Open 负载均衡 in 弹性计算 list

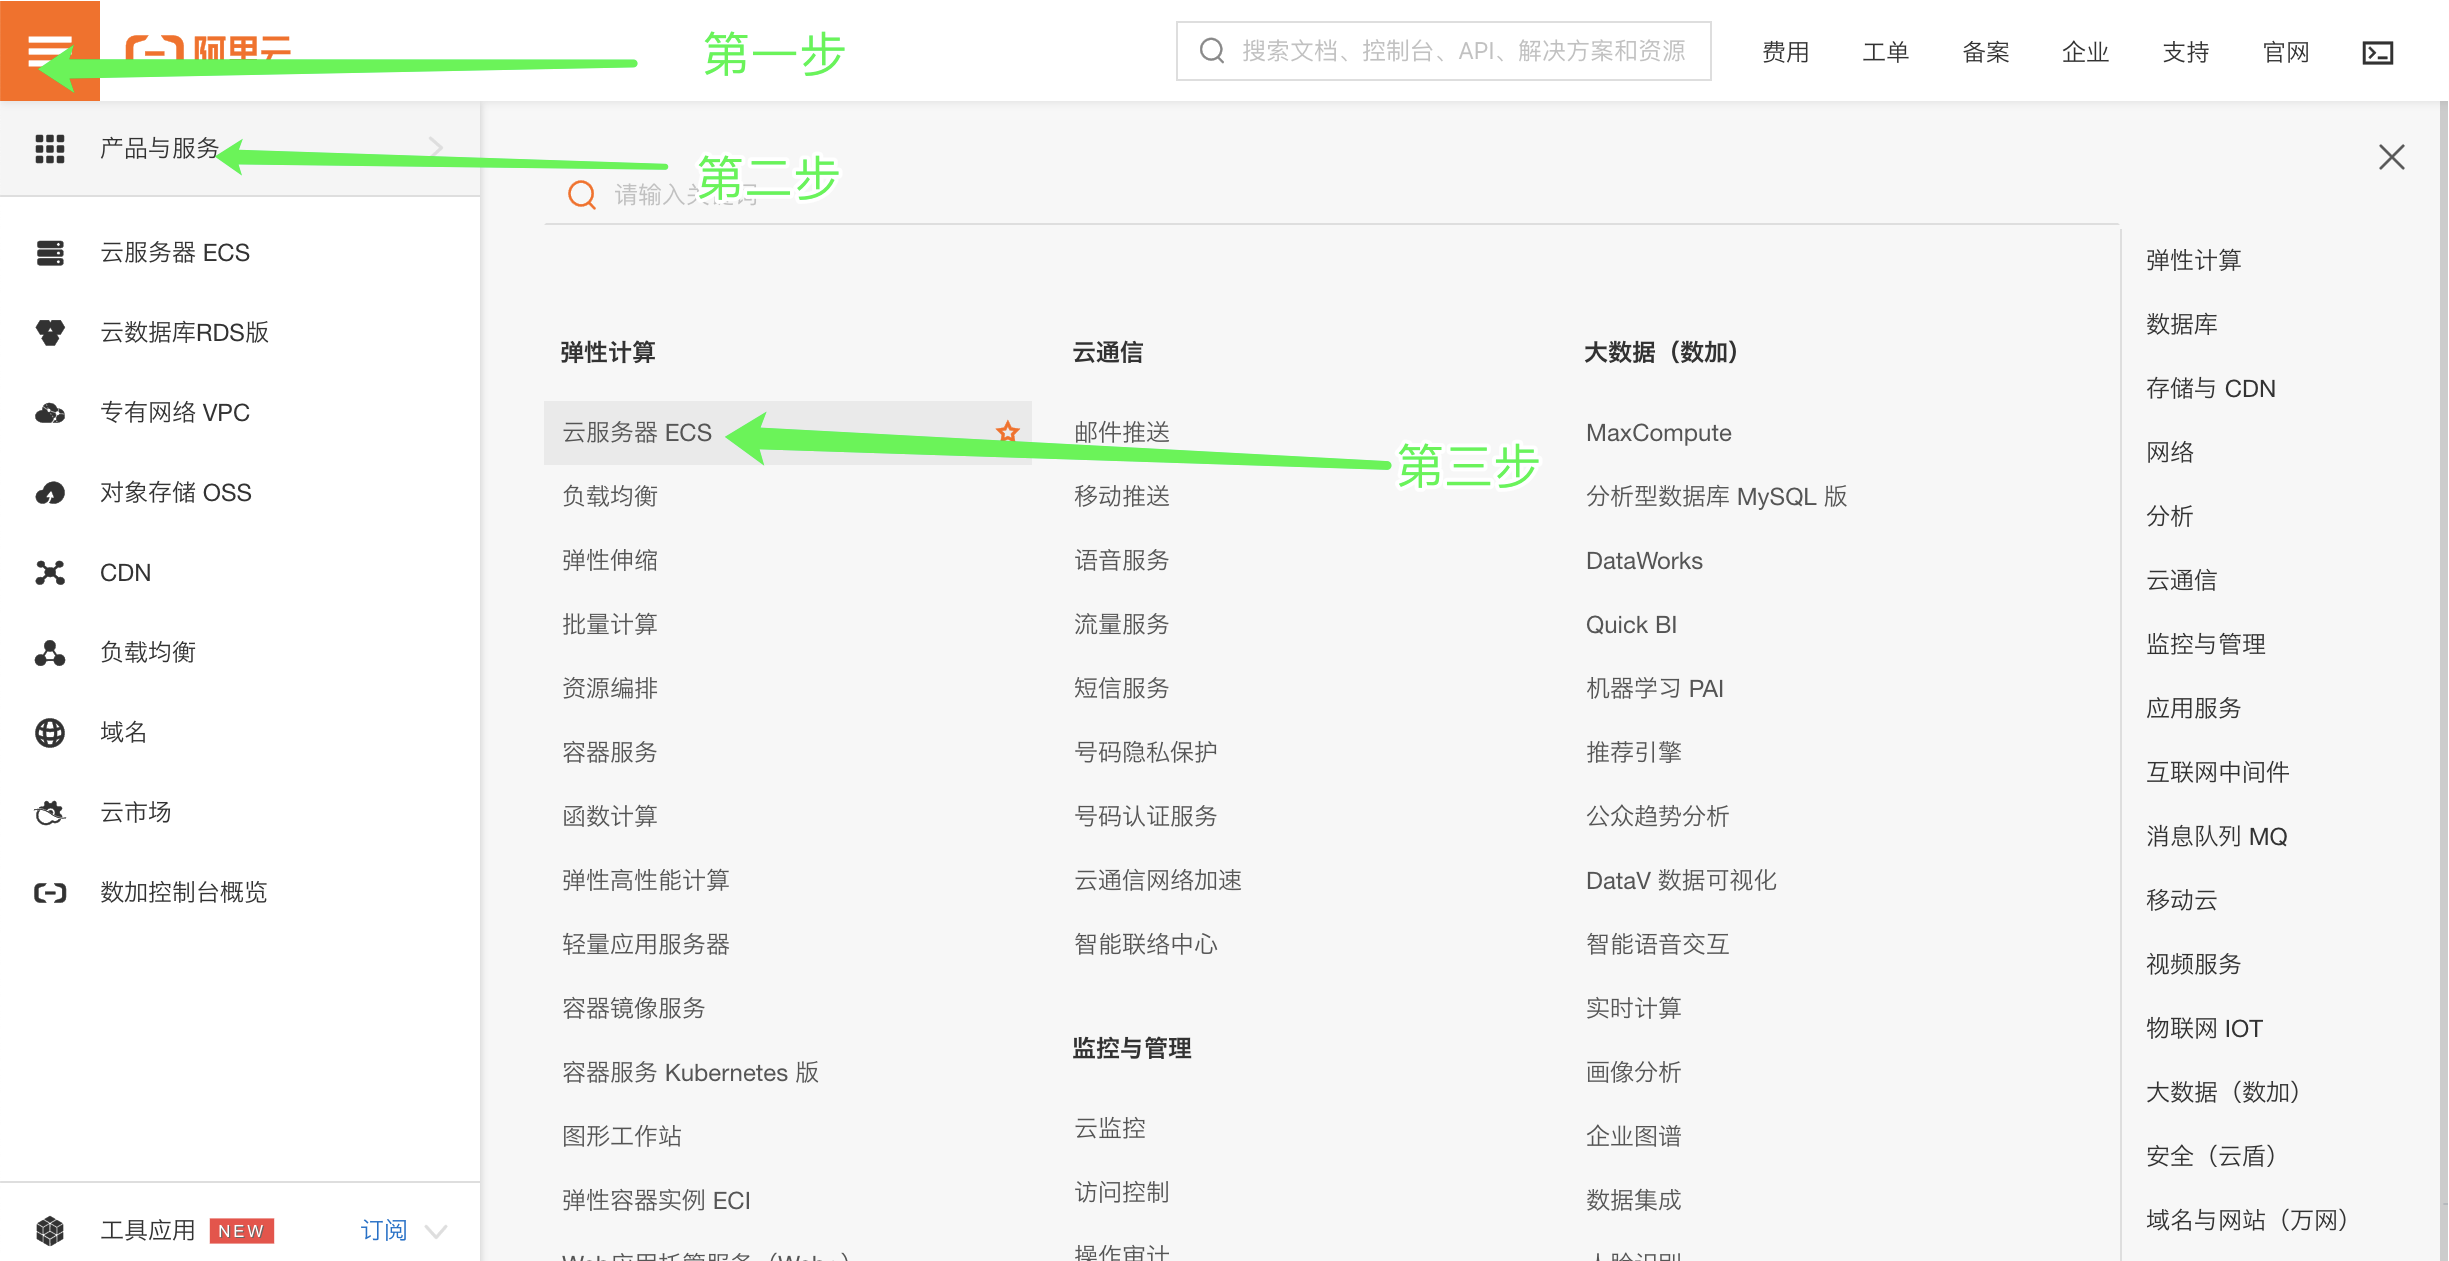[x=609, y=497]
